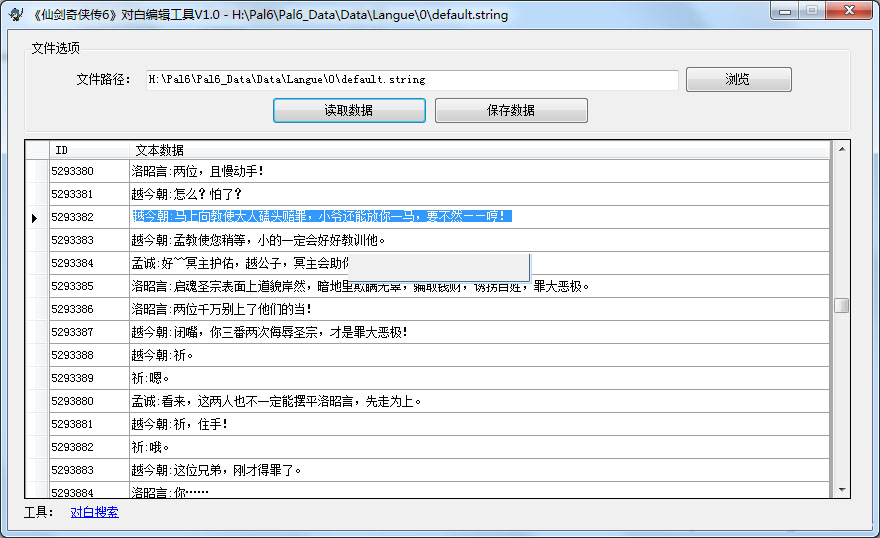Viewport: 880px width, 538px height.
Task: Click text 孟诚:看来，这两人也不一定能摆平洛昭言
Action: 276,401
